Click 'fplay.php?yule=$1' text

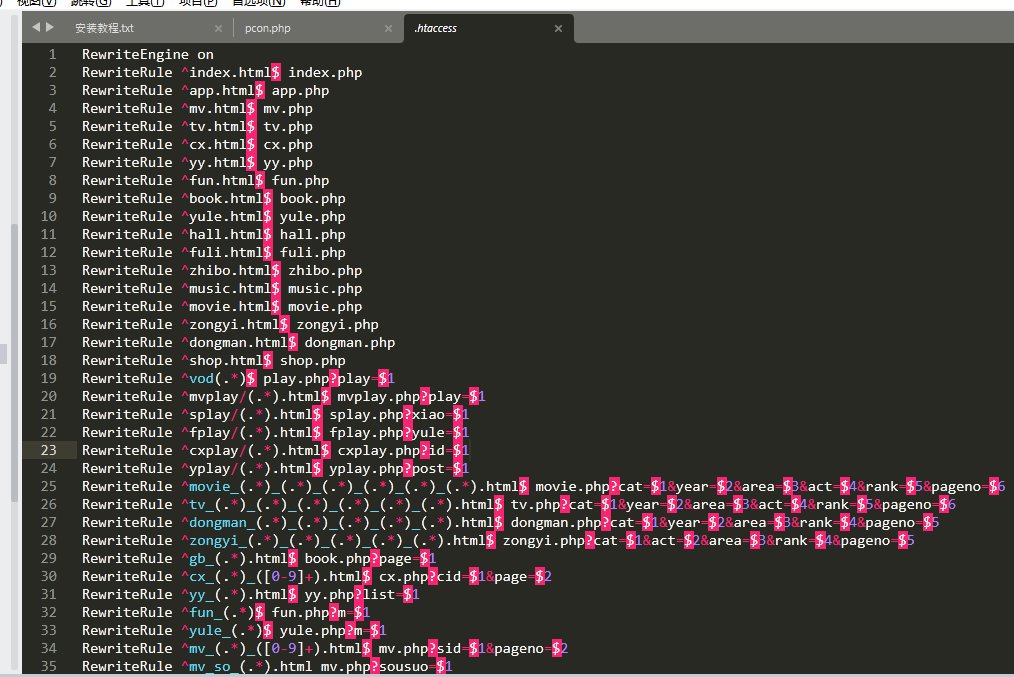click(399, 433)
